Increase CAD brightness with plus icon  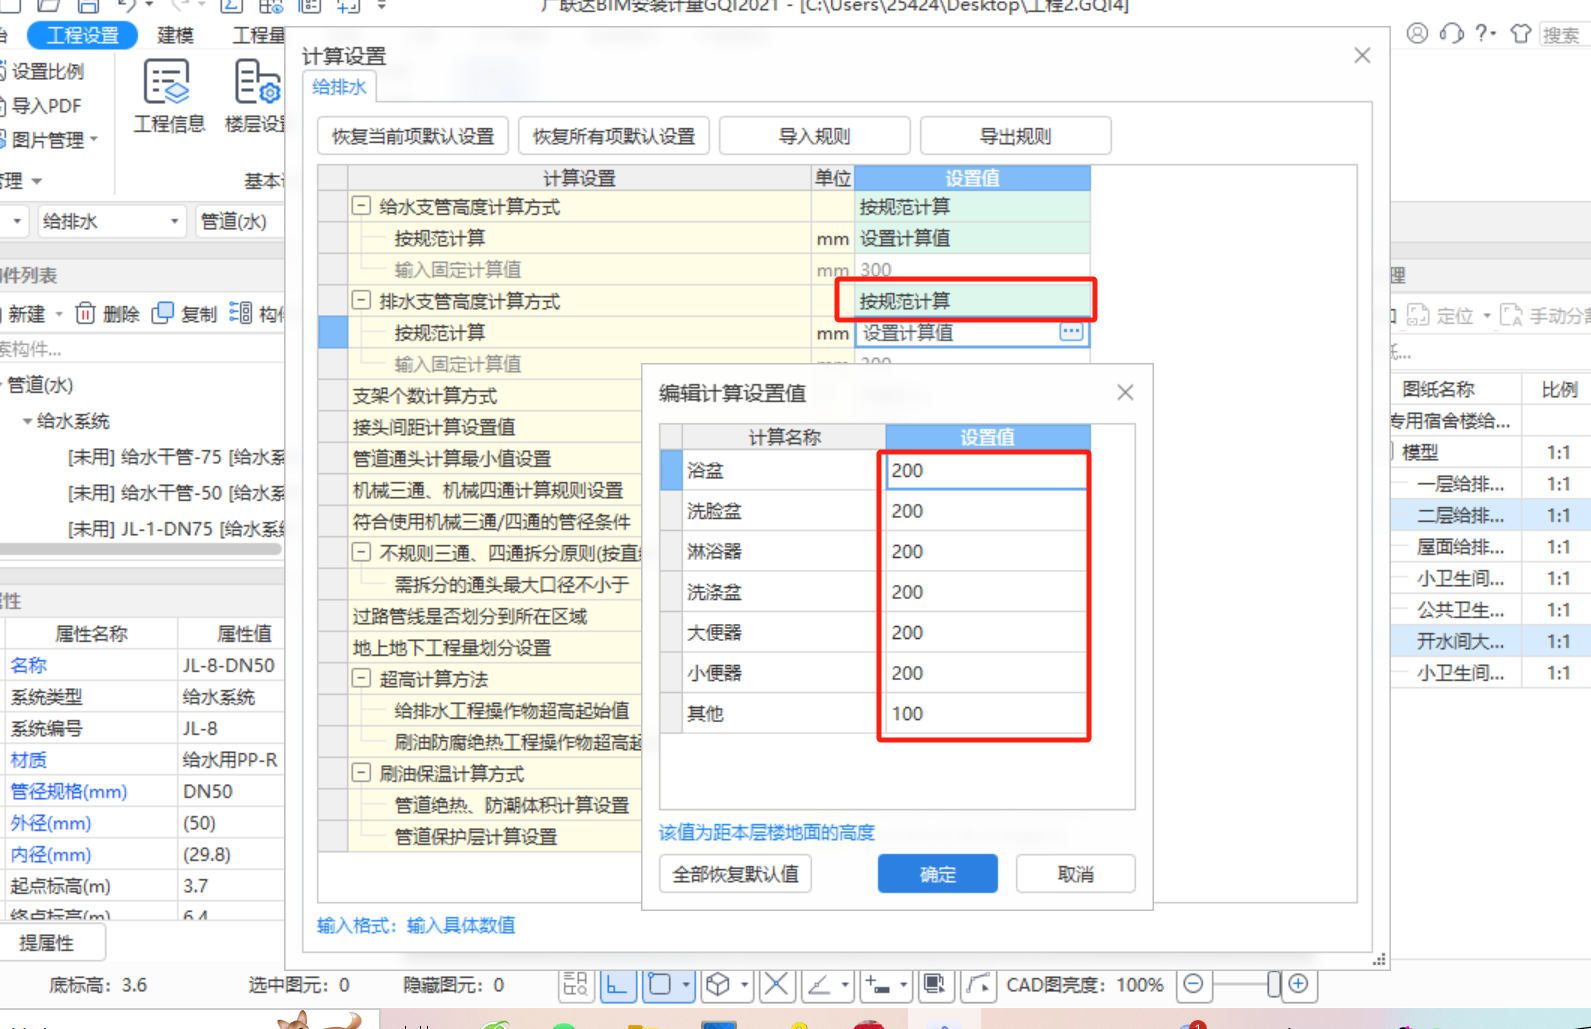point(1298,985)
